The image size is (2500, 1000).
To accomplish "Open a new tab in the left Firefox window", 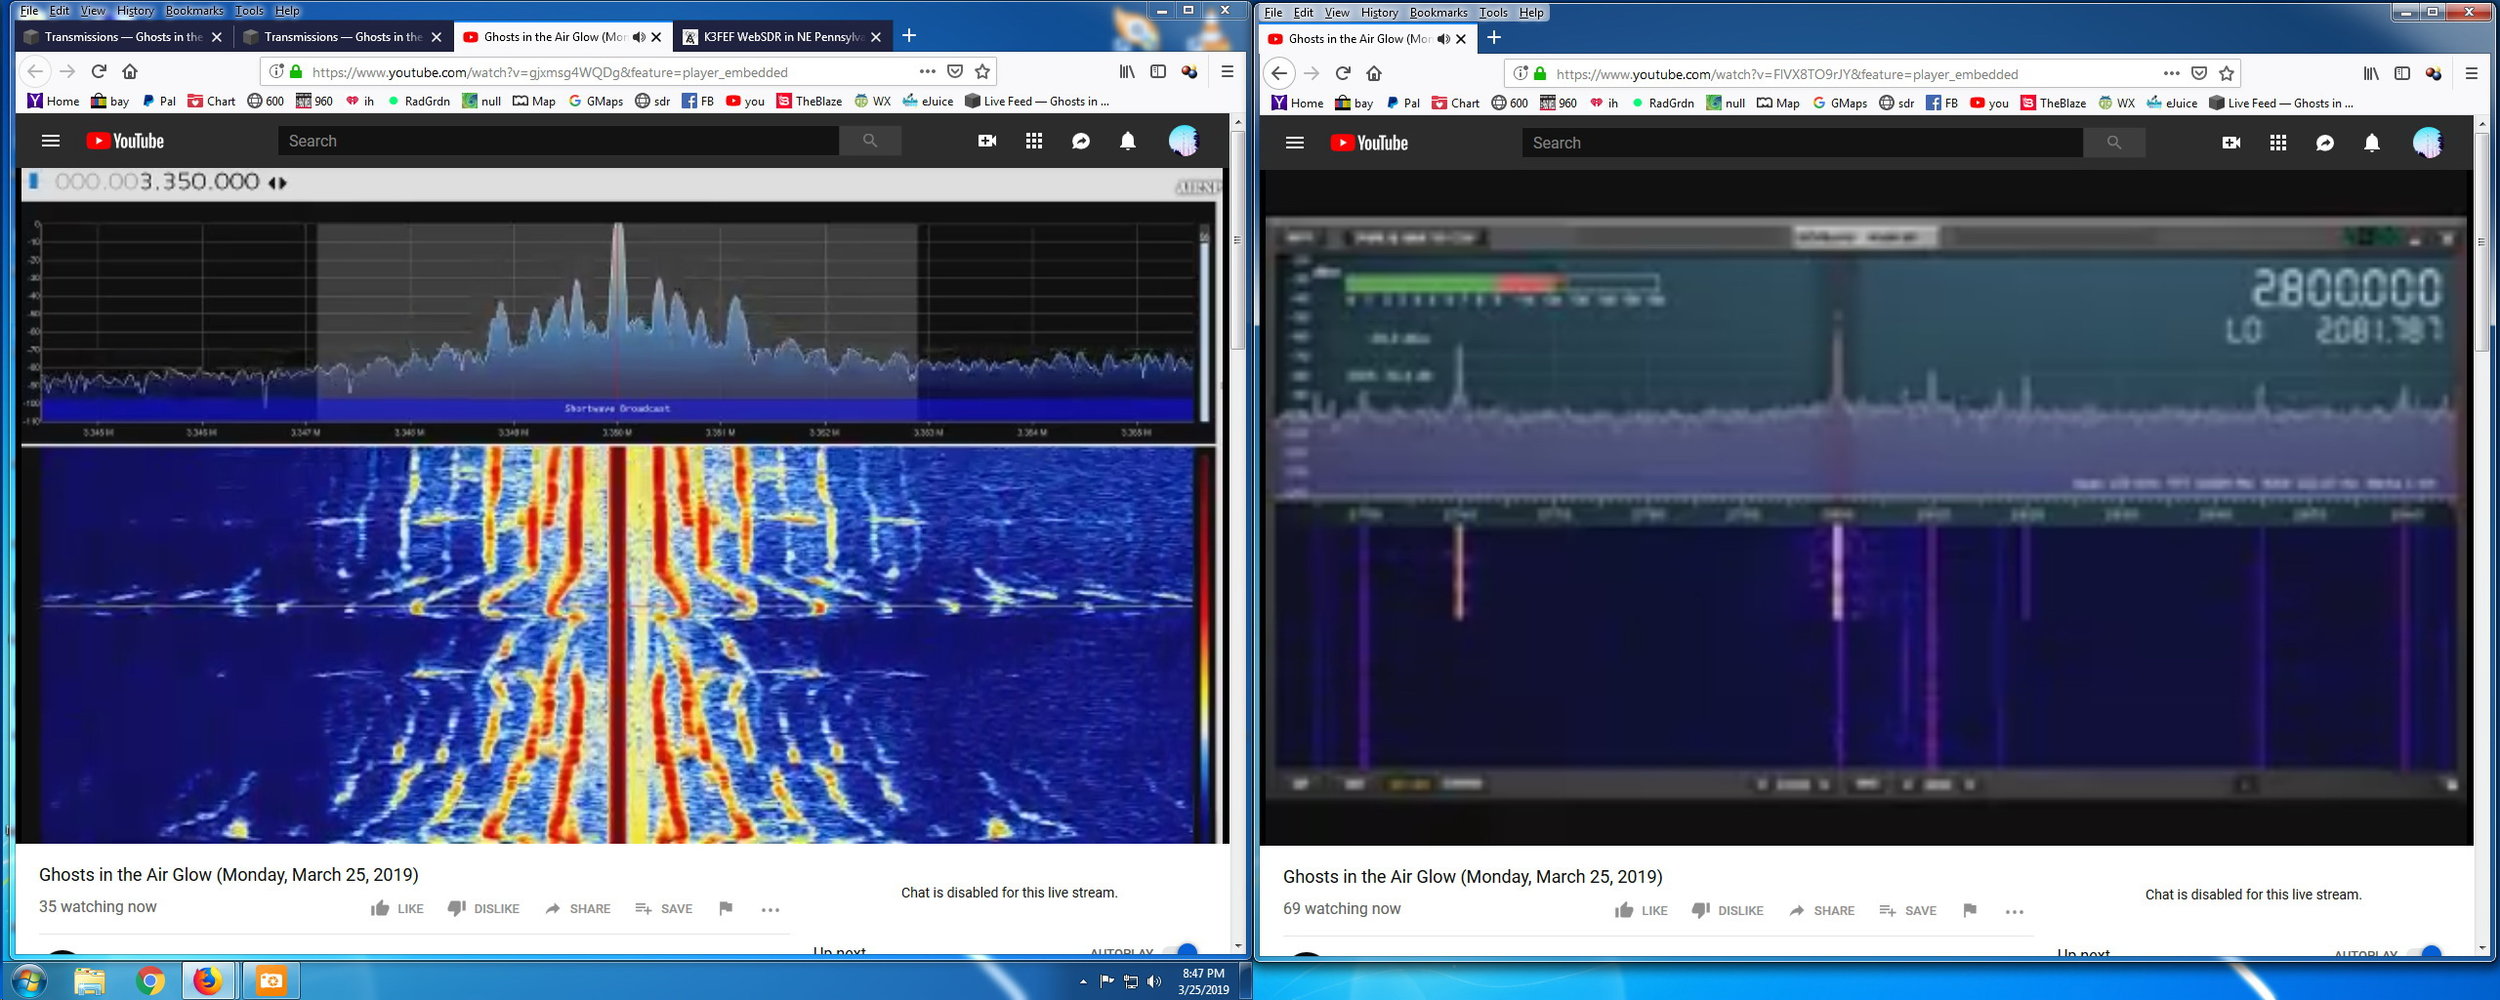I will pyautogui.click(x=909, y=36).
